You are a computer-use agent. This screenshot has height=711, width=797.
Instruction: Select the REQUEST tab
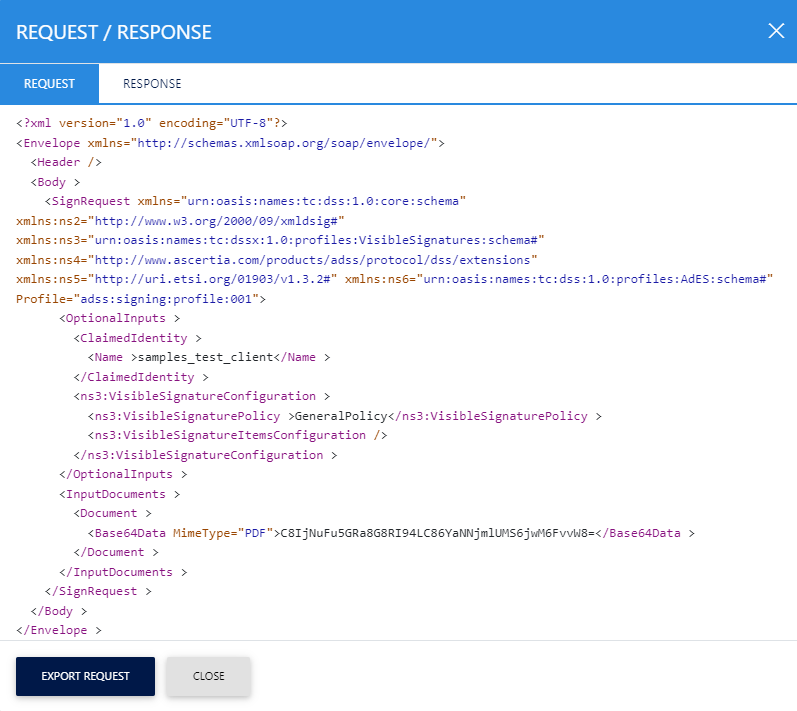coord(49,84)
